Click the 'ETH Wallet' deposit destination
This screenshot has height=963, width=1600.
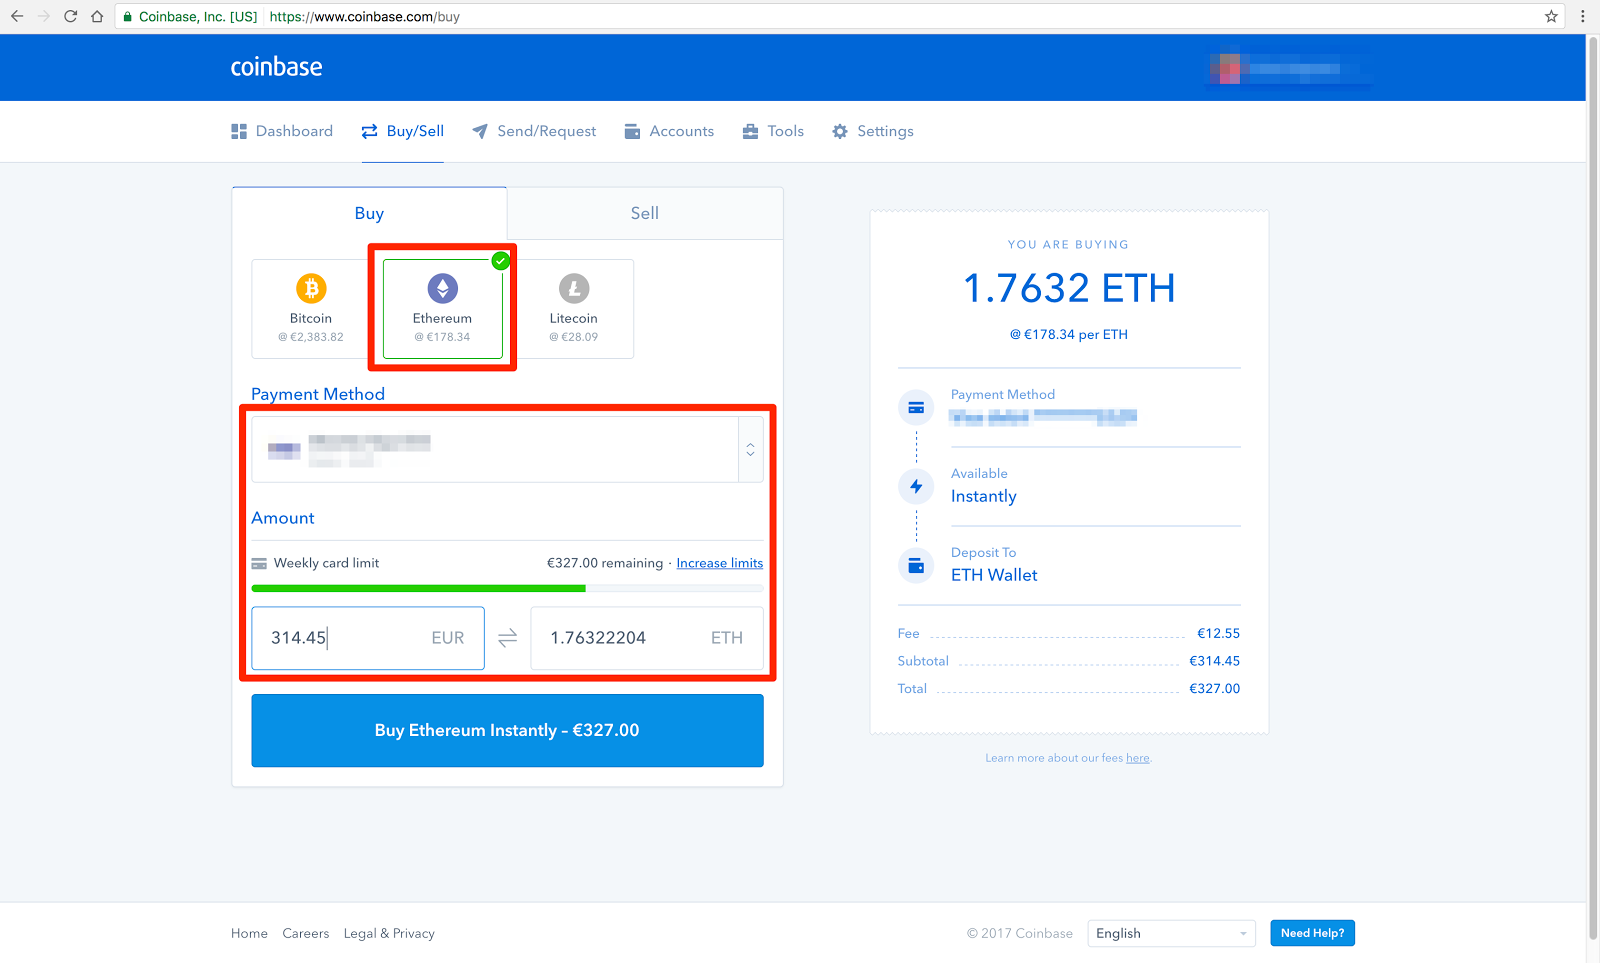click(994, 575)
